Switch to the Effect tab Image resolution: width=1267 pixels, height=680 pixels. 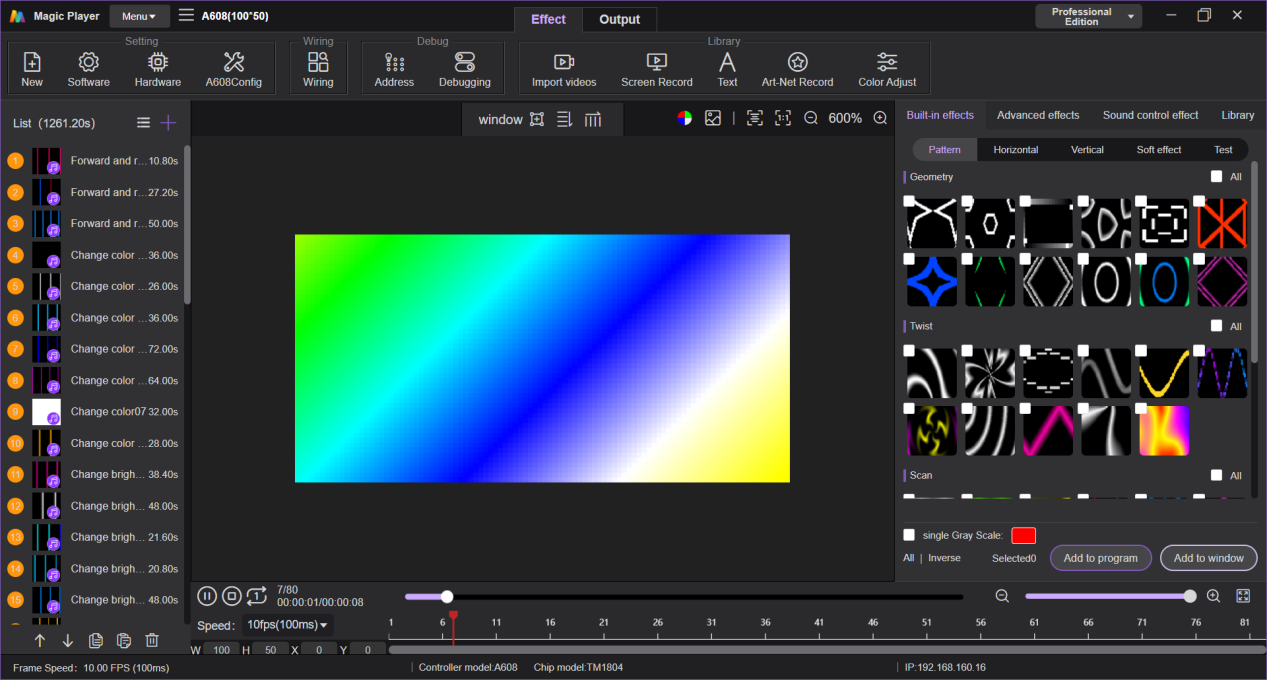548,19
